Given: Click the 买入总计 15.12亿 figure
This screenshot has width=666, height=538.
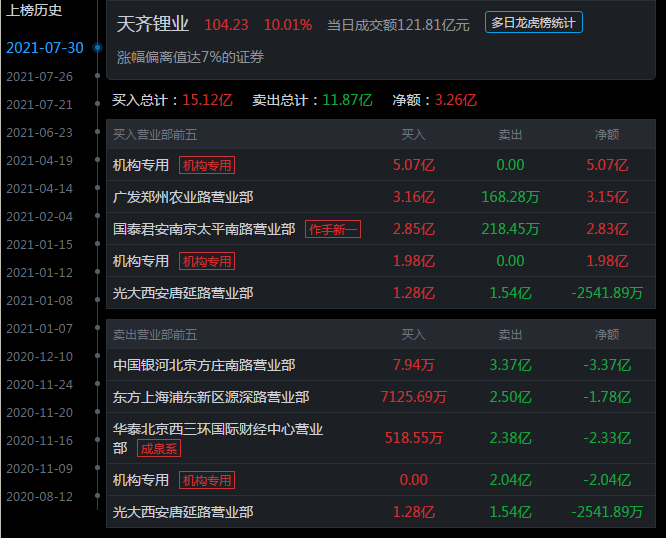Looking at the screenshot, I should tap(207, 100).
